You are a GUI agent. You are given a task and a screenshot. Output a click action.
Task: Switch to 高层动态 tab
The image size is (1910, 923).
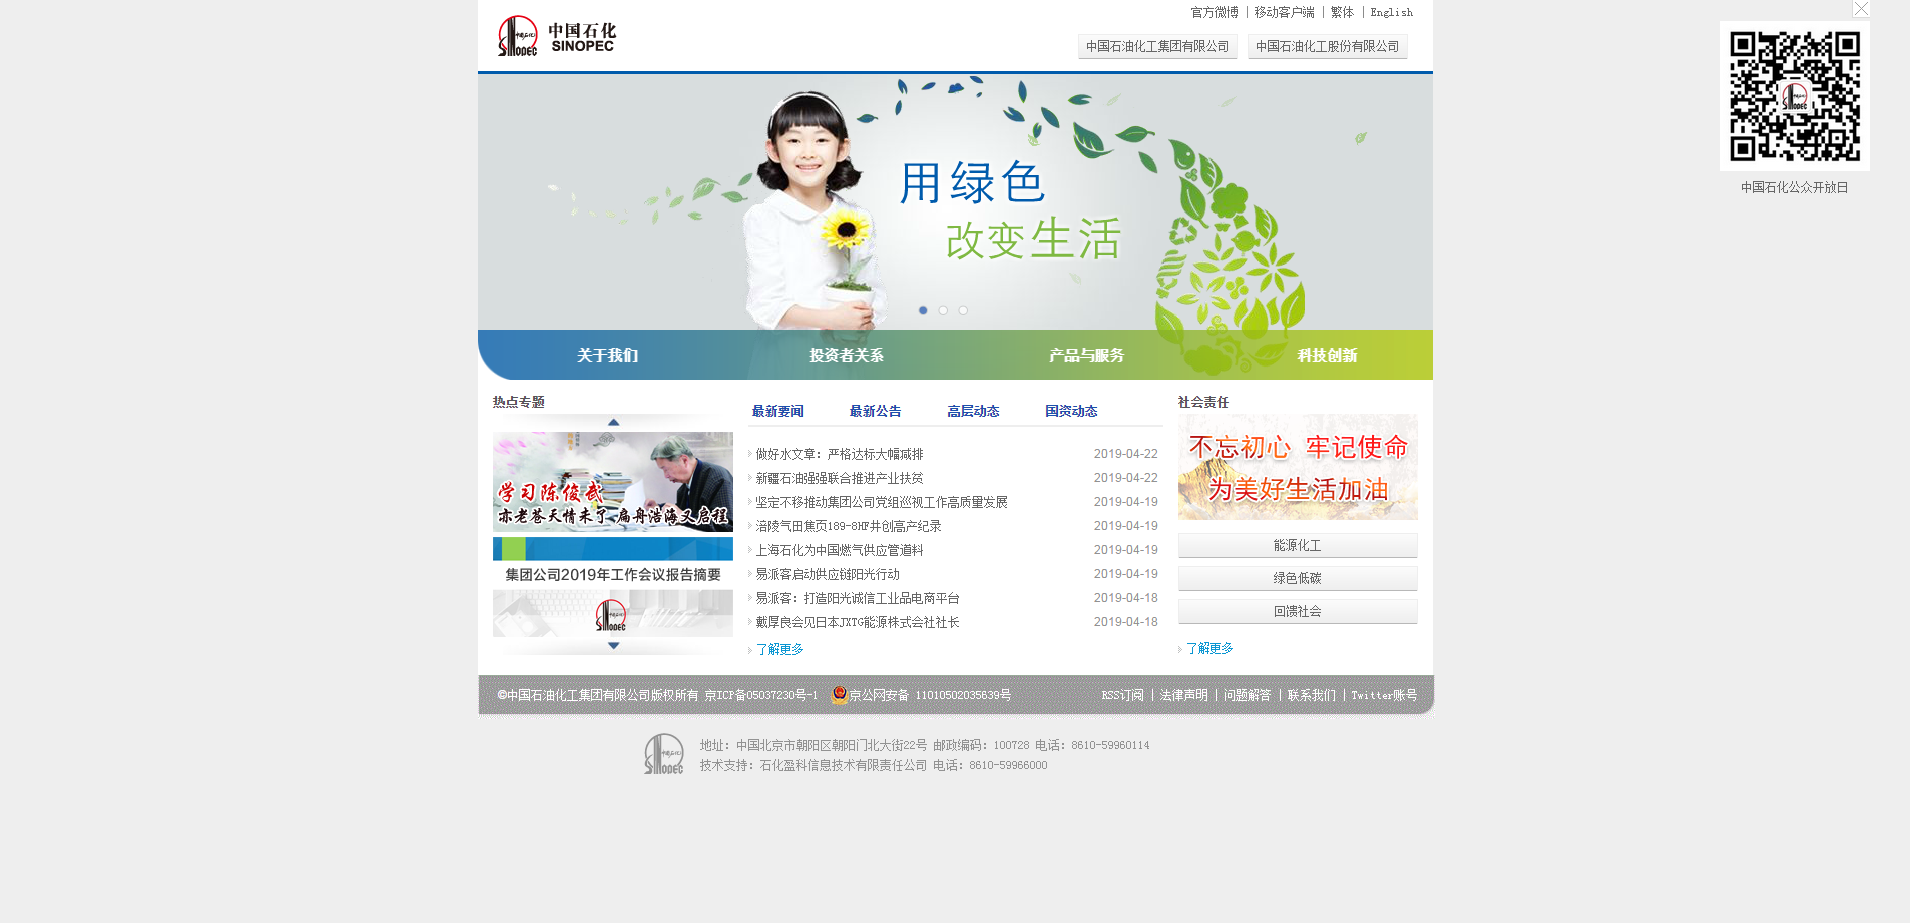973,411
